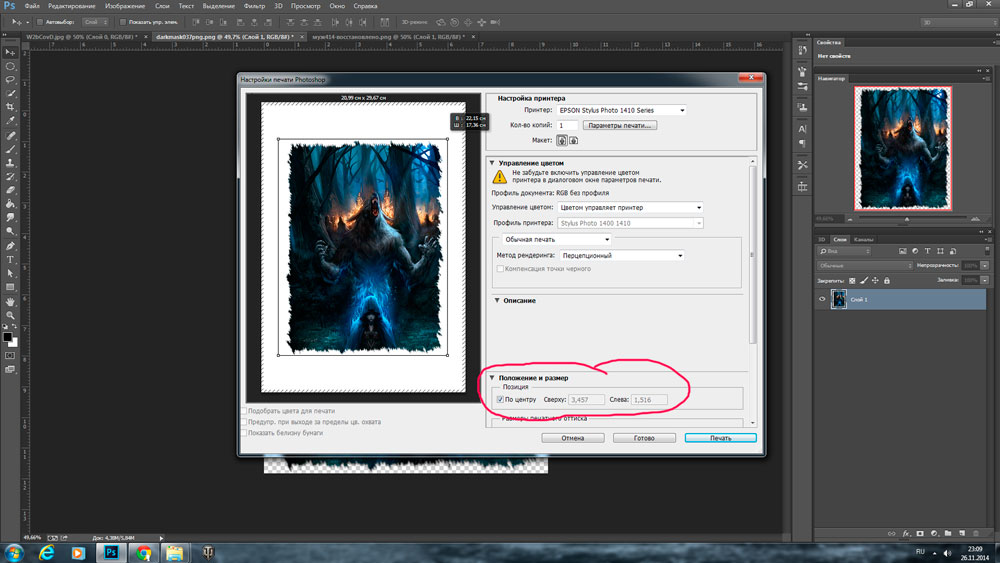The image size is (1000, 563).
Task: Click the print dialog vertical scrollbar
Action: pyautogui.click(x=753, y=255)
